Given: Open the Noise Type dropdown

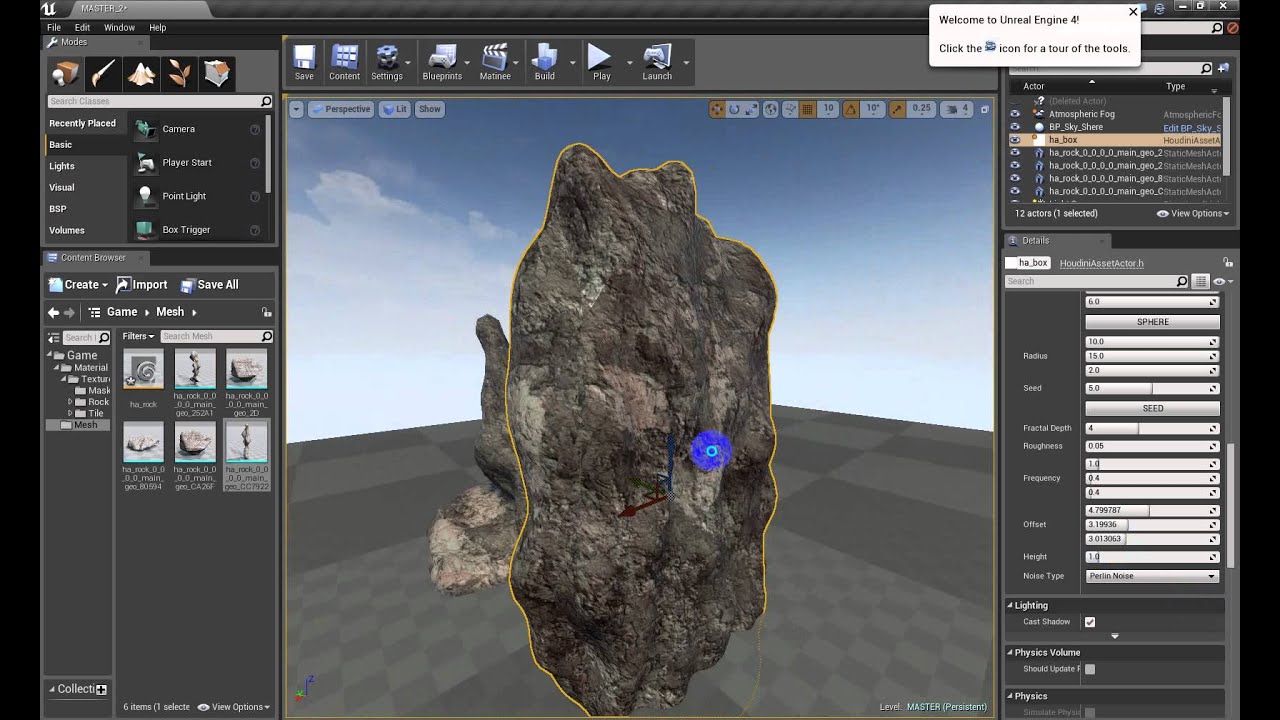Looking at the screenshot, I should click(x=1152, y=576).
